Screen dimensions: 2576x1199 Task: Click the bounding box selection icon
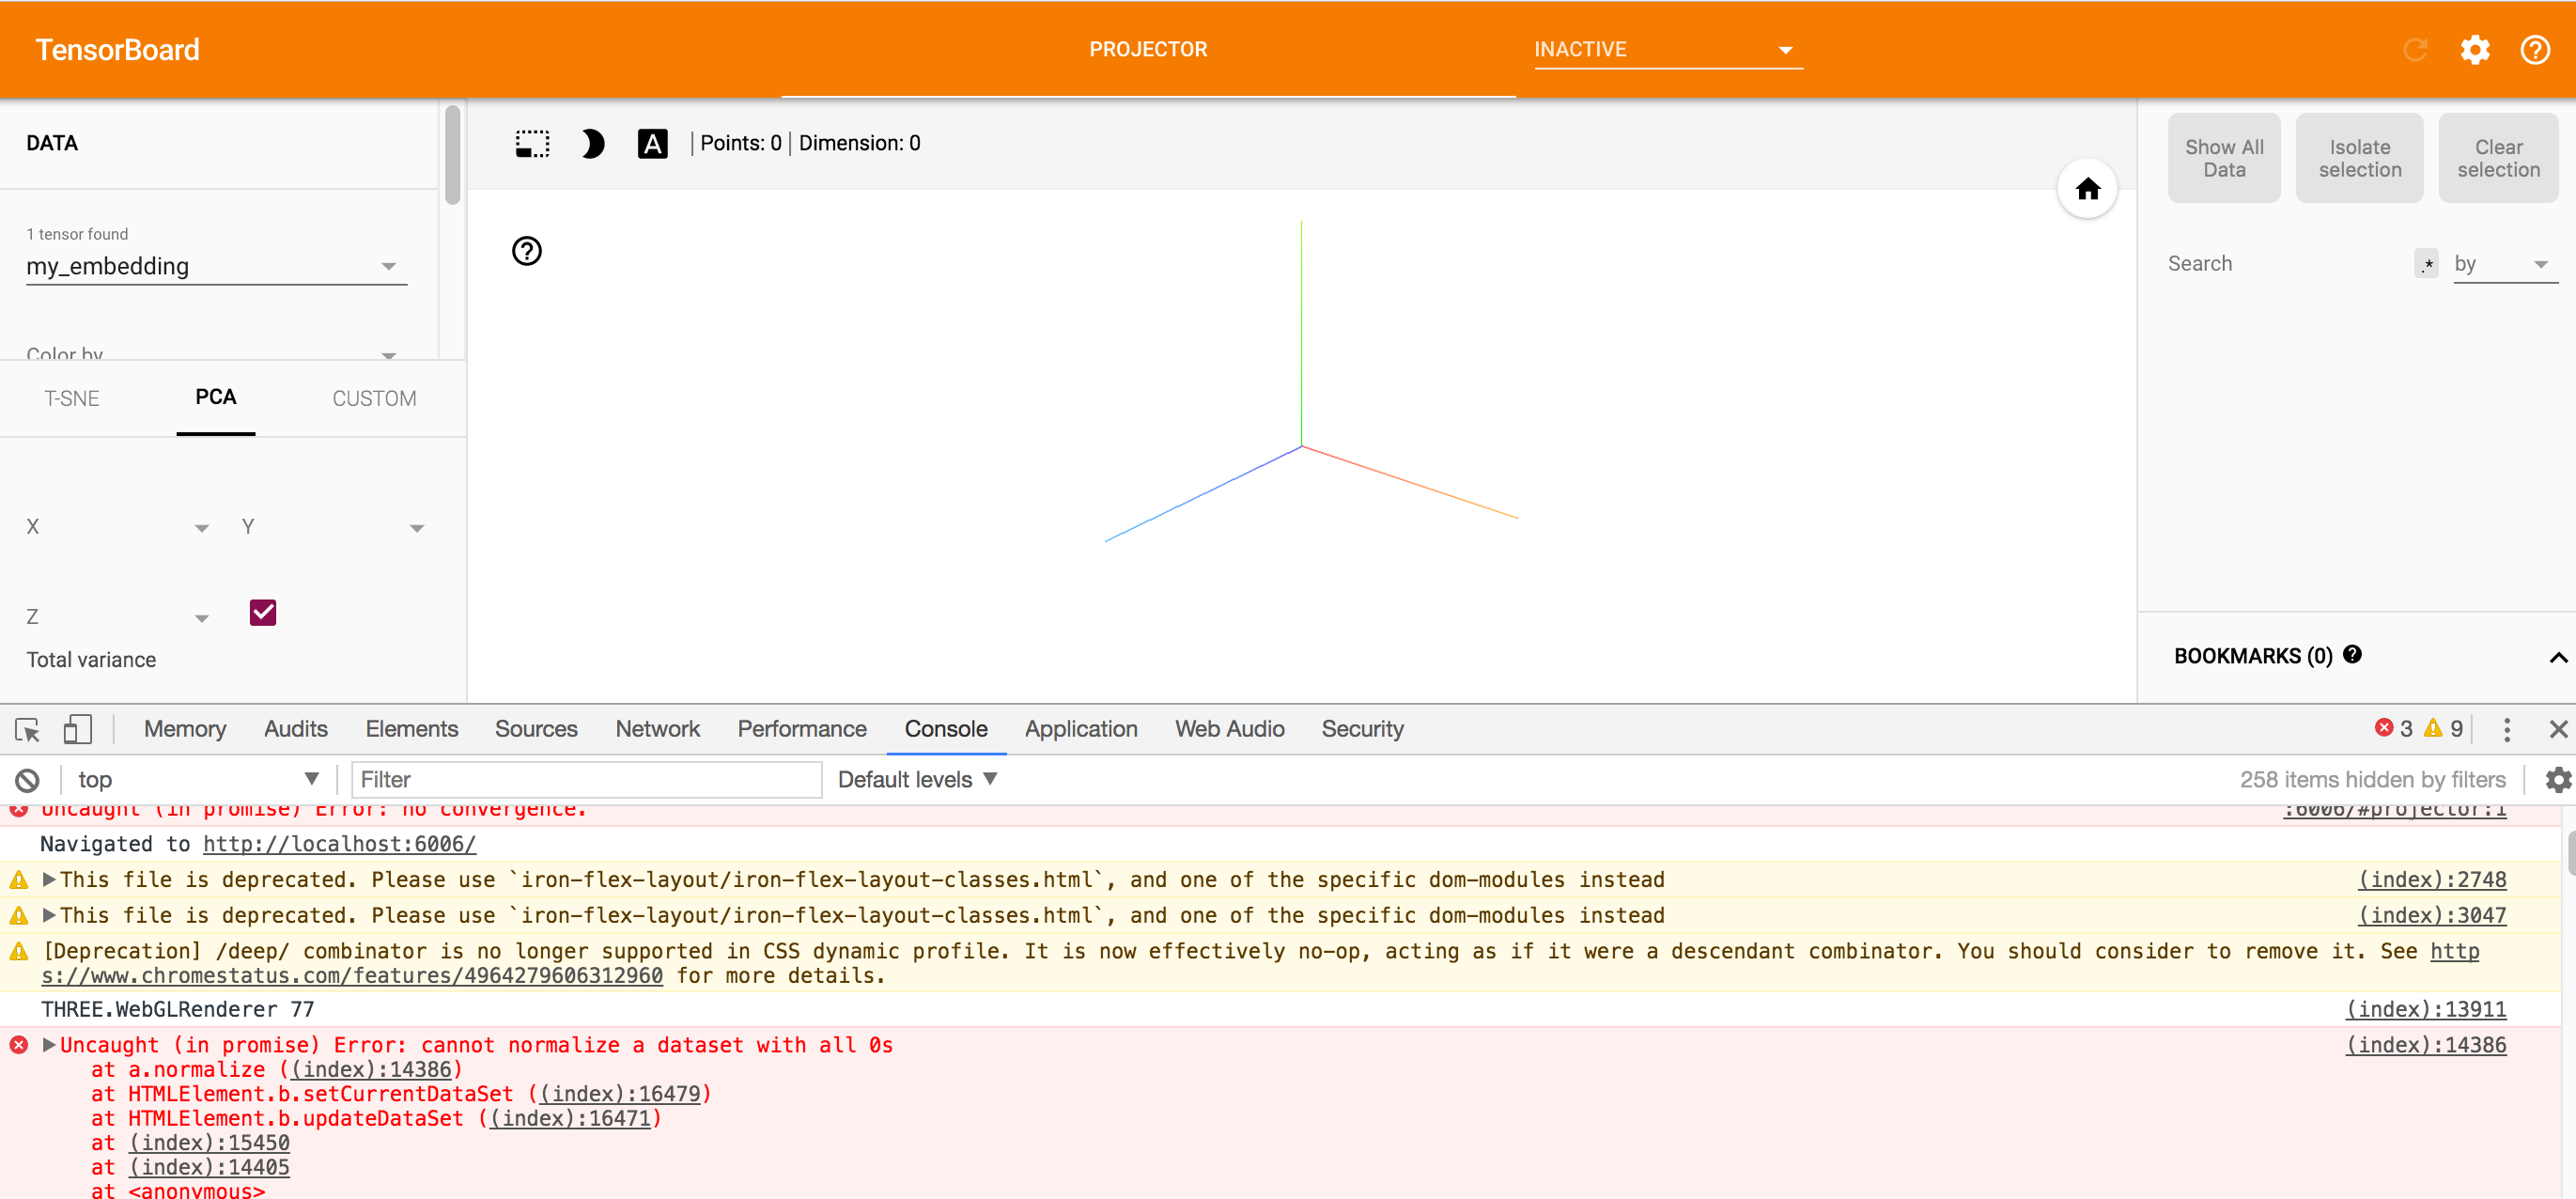[x=532, y=144]
